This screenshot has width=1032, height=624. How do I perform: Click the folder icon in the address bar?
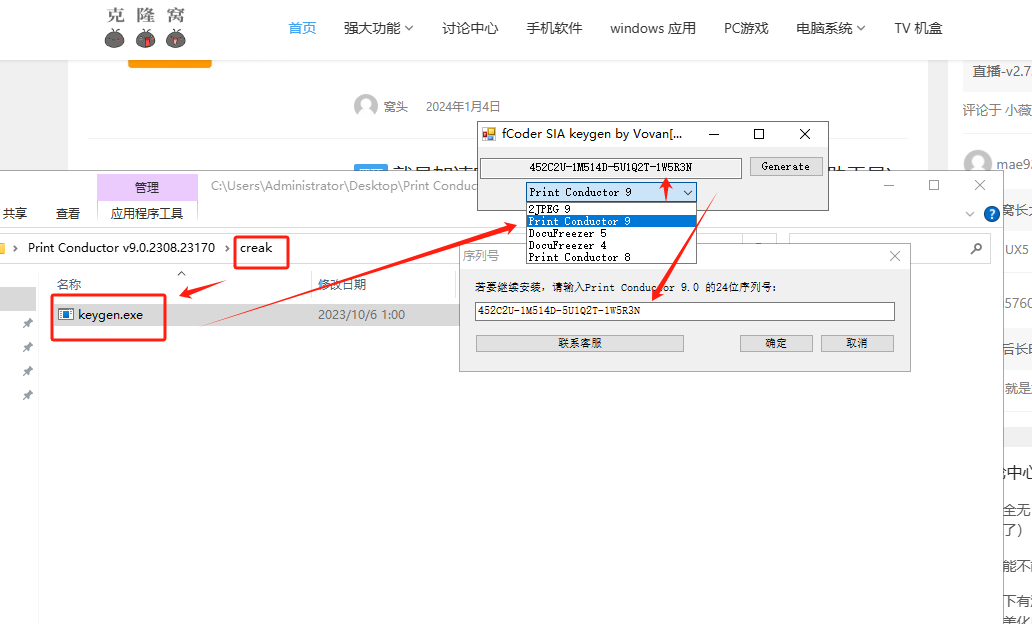(2, 248)
